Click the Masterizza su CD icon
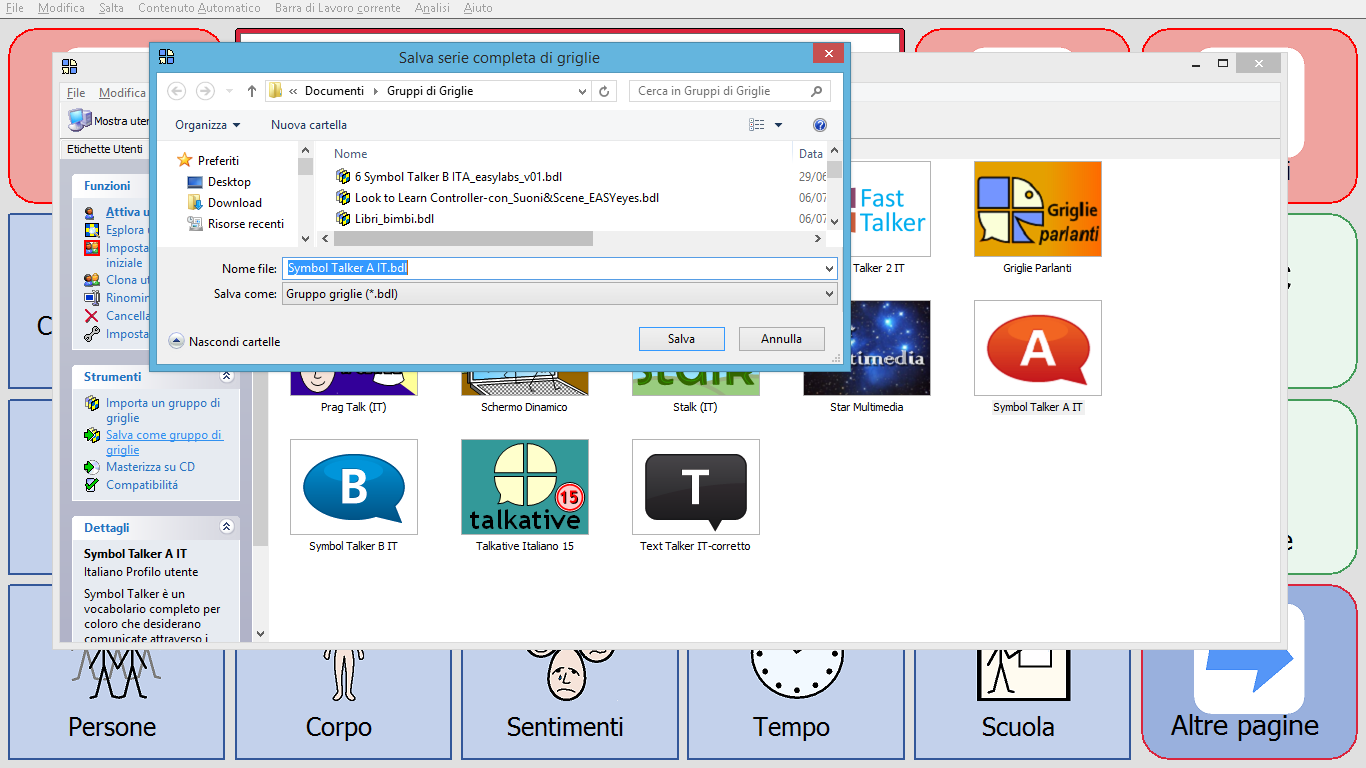 pos(92,467)
